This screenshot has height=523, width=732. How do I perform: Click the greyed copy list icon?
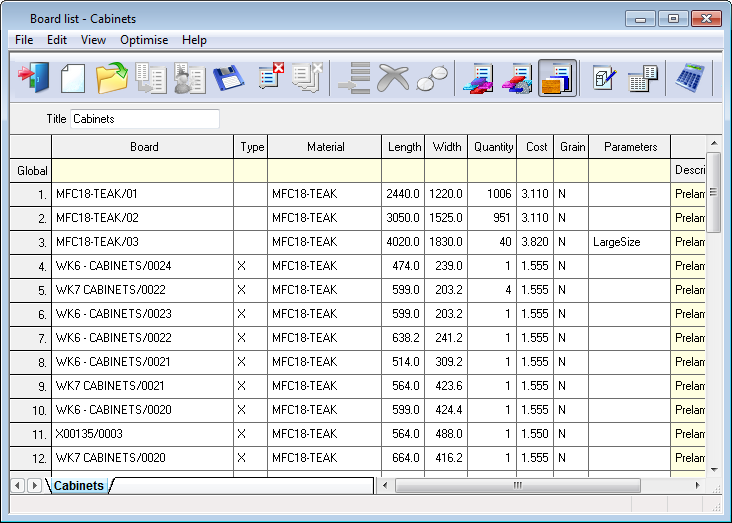point(151,78)
